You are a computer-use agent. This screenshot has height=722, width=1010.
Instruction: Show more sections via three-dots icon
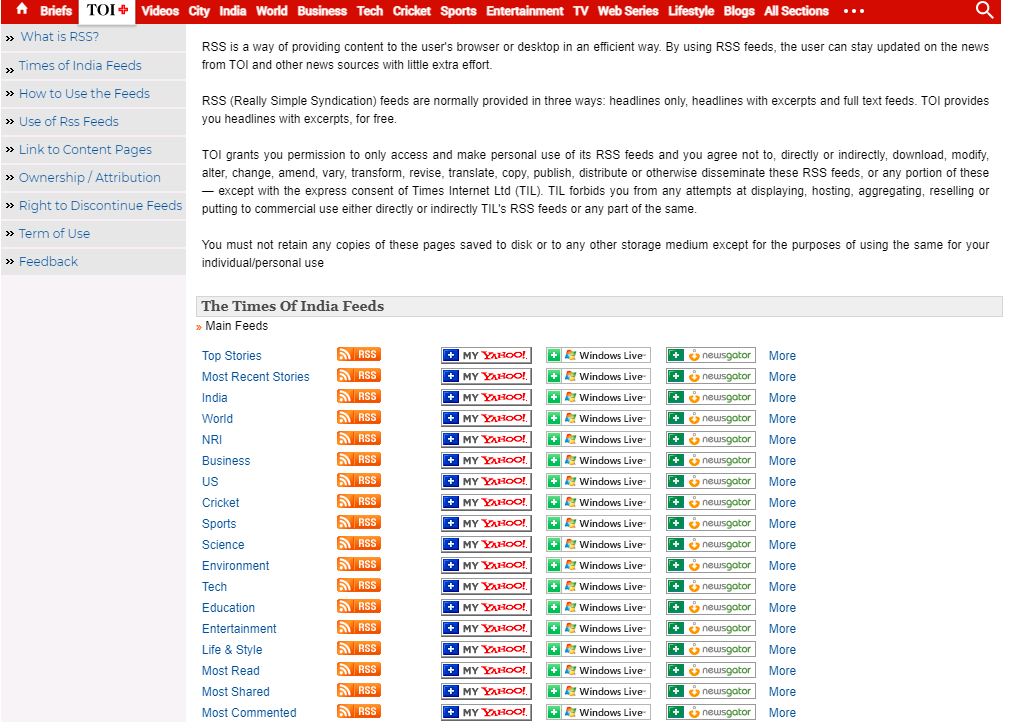(x=853, y=11)
